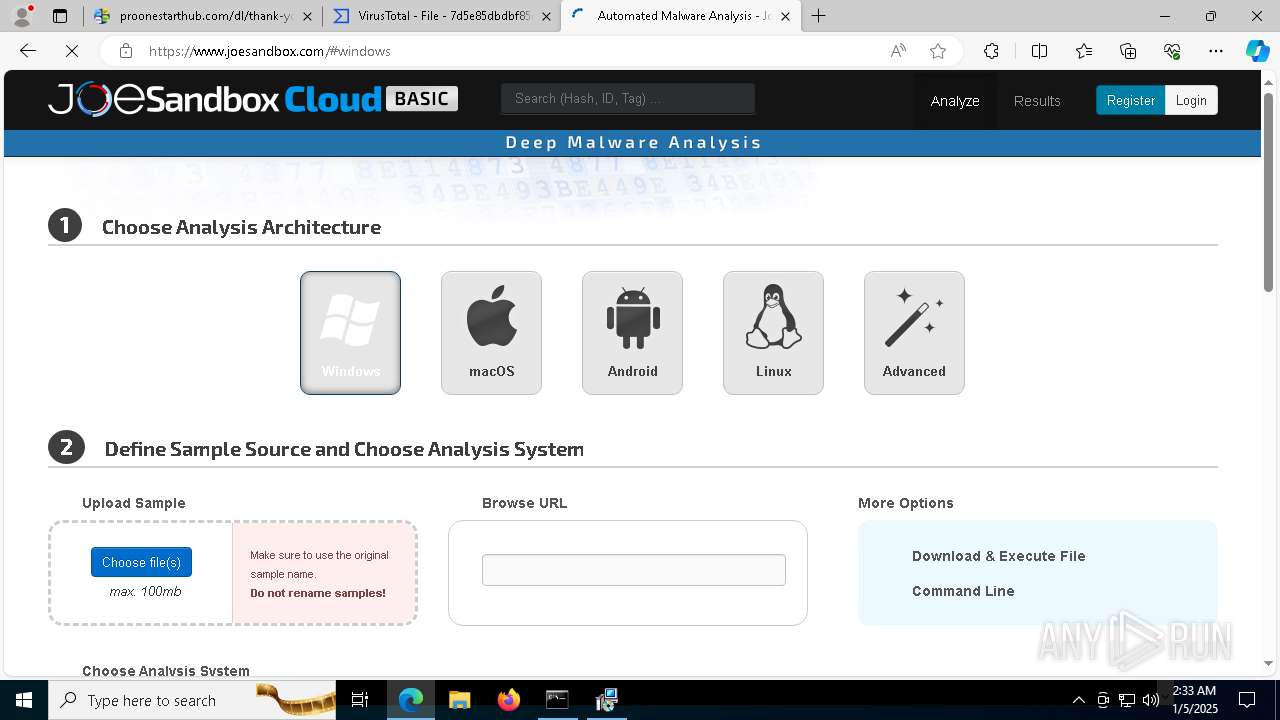Open the Results navigation item
Image resolution: width=1280 pixels, height=720 pixels.
coord(1037,101)
